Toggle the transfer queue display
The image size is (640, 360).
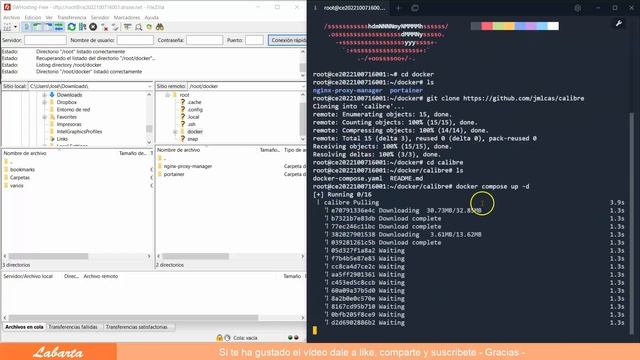(x=59, y=27)
